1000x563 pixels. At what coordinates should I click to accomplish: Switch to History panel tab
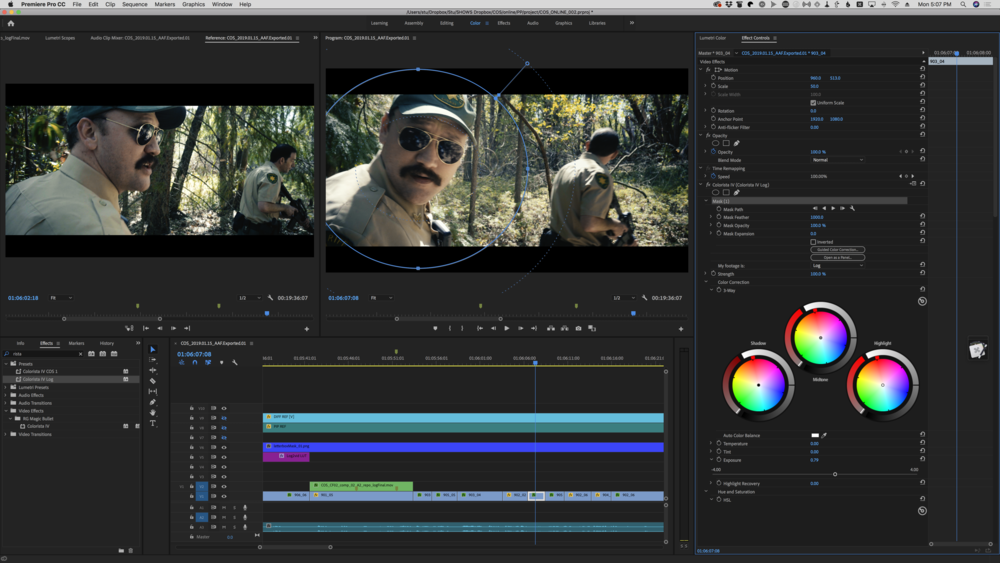[107, 343]
